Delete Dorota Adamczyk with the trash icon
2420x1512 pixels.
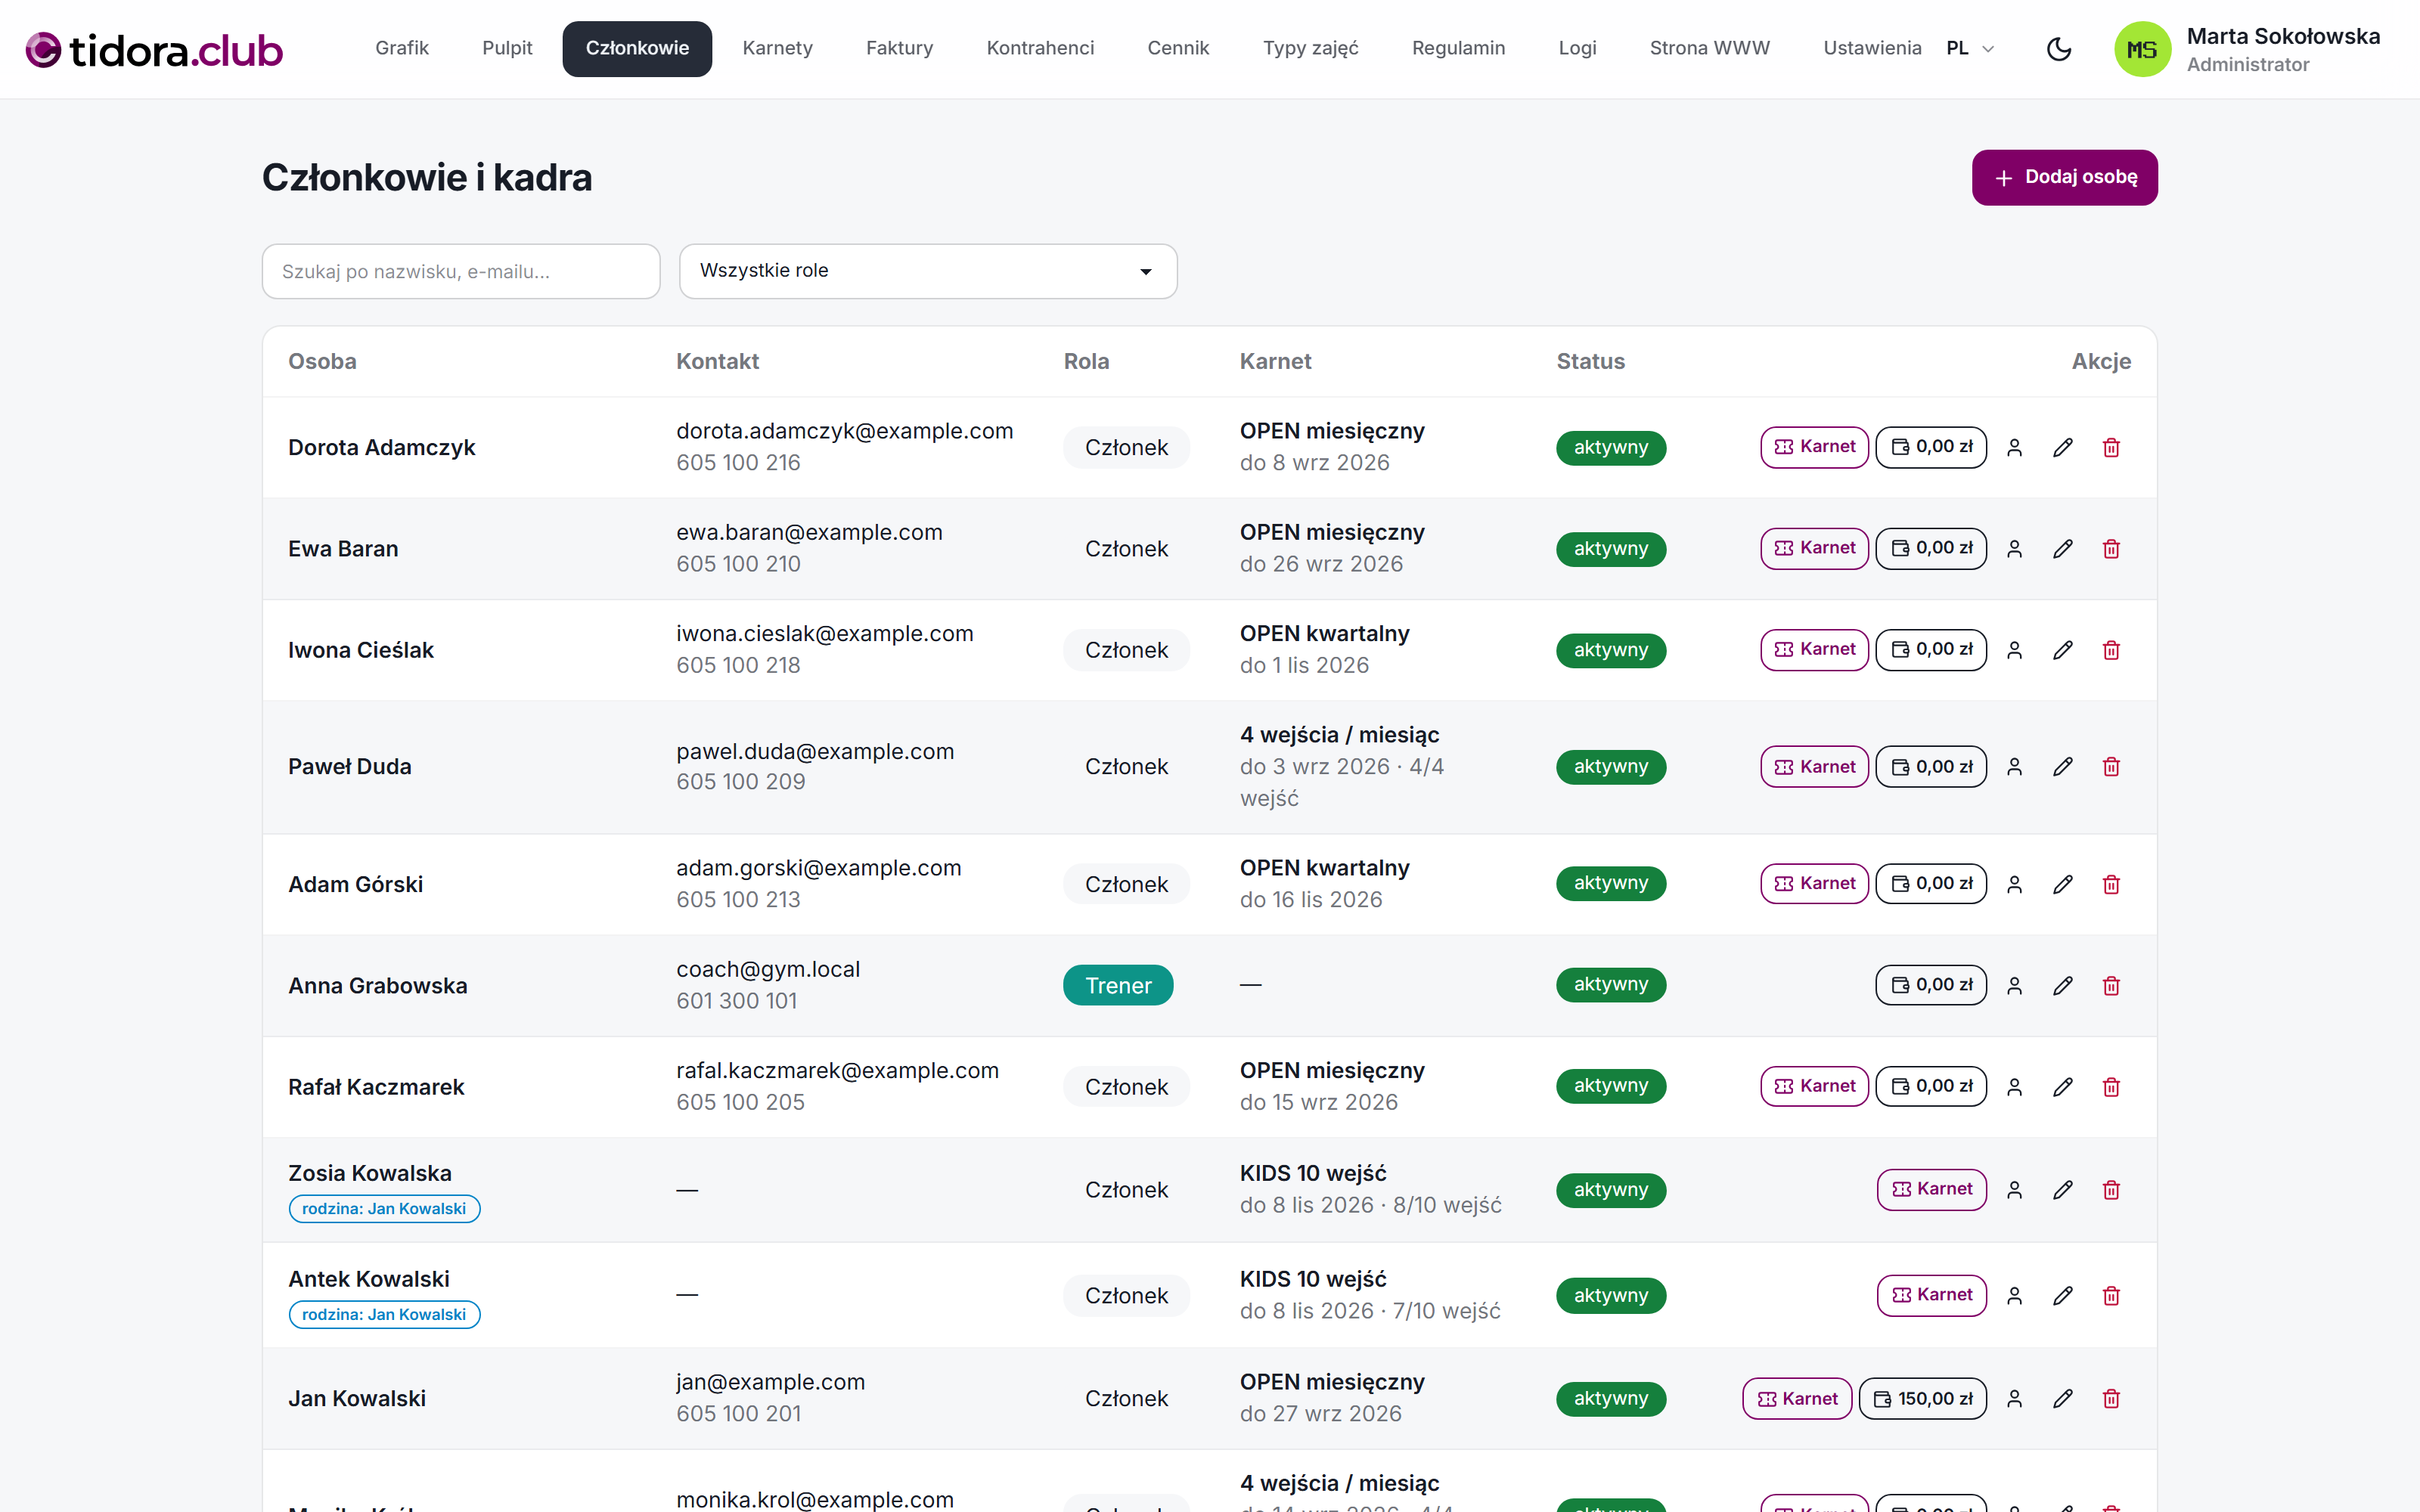click(x=2111, y=447)
